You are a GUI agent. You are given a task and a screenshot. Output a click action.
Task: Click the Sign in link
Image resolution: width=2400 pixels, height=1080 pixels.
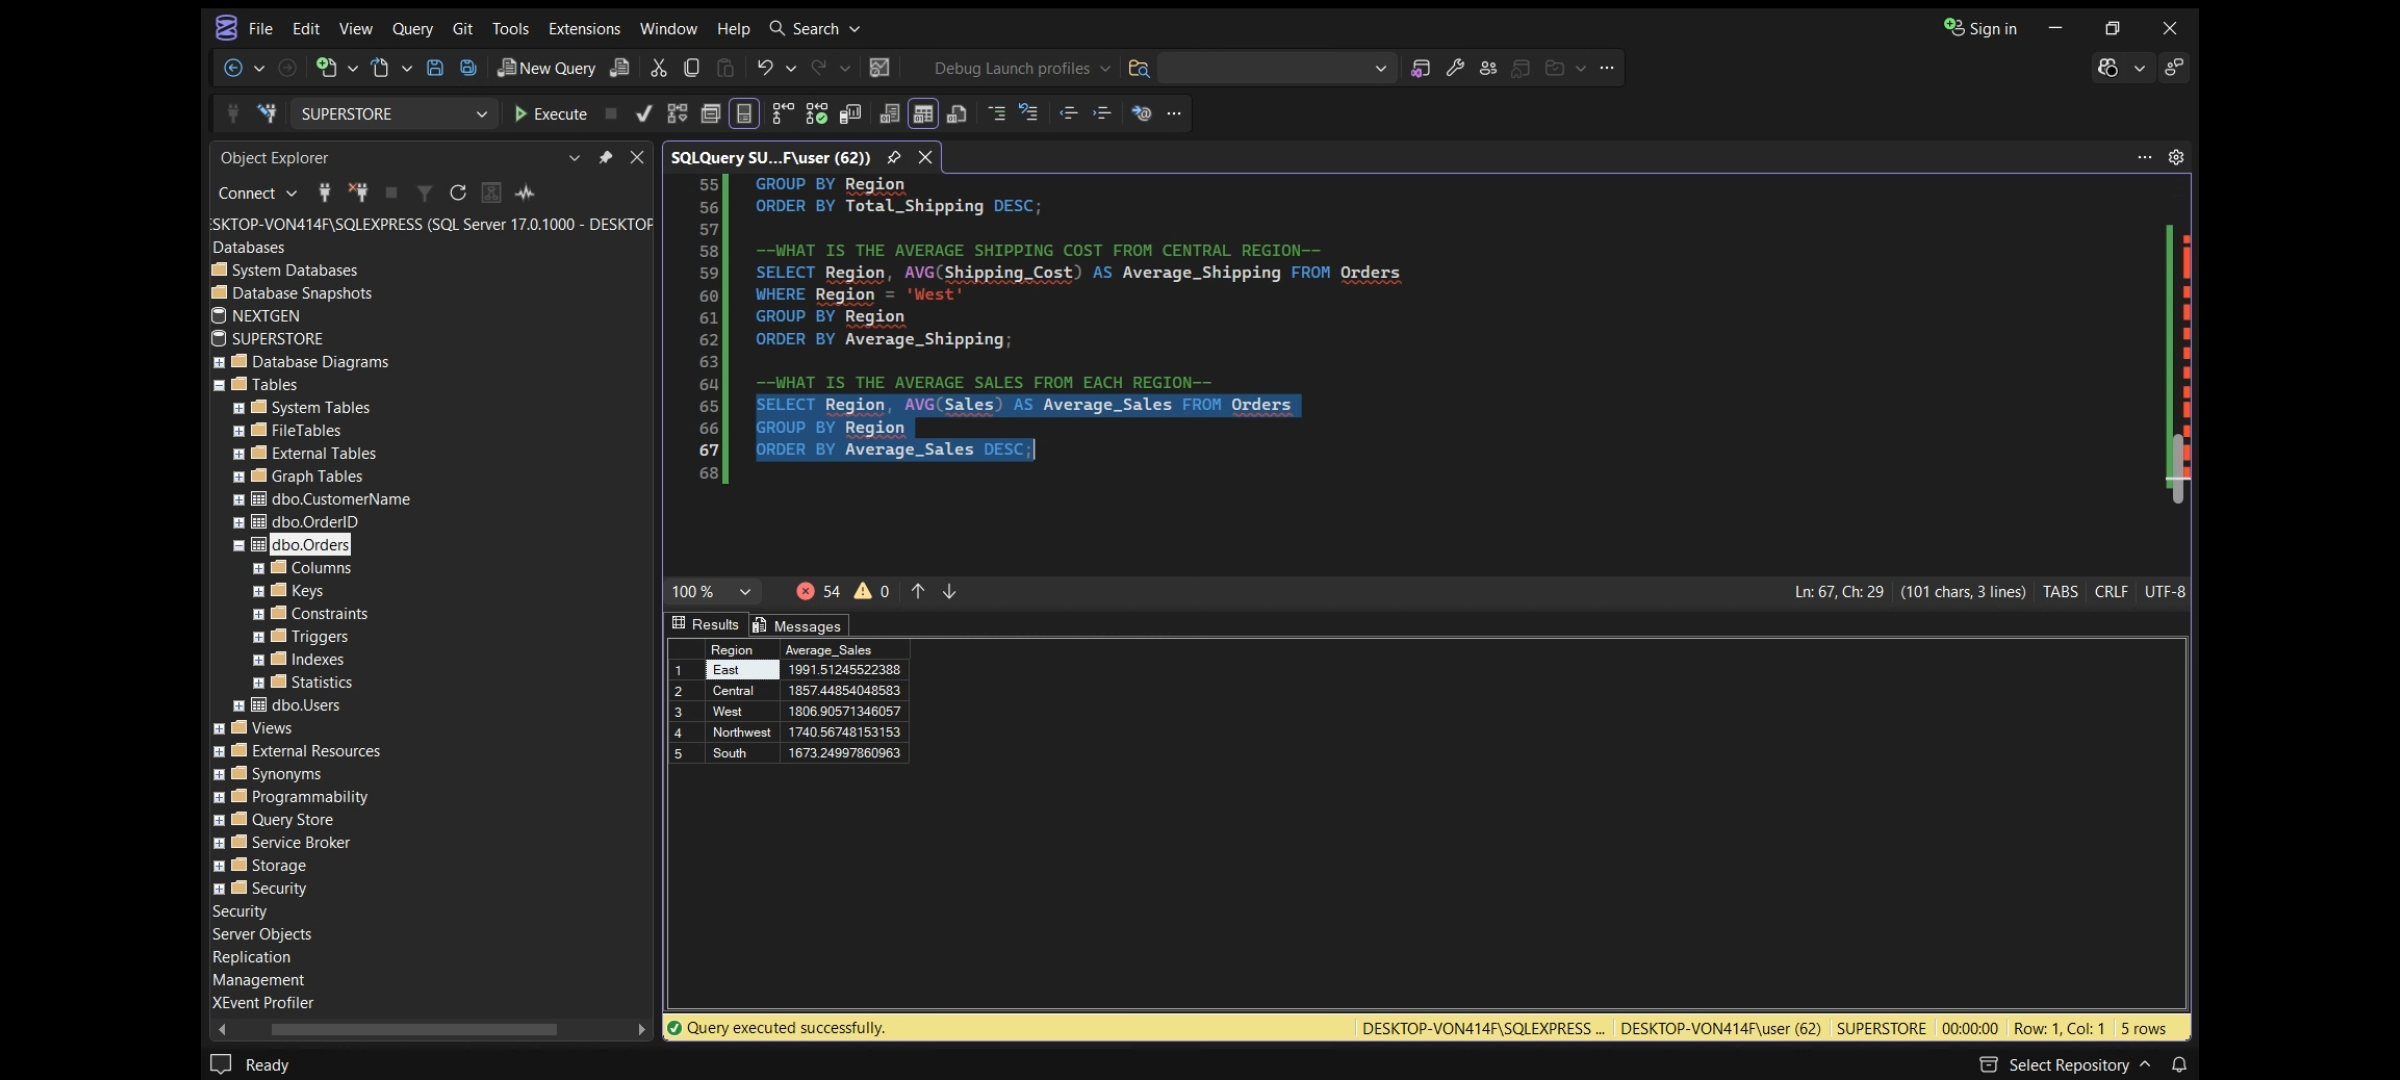coord(1980,28)
